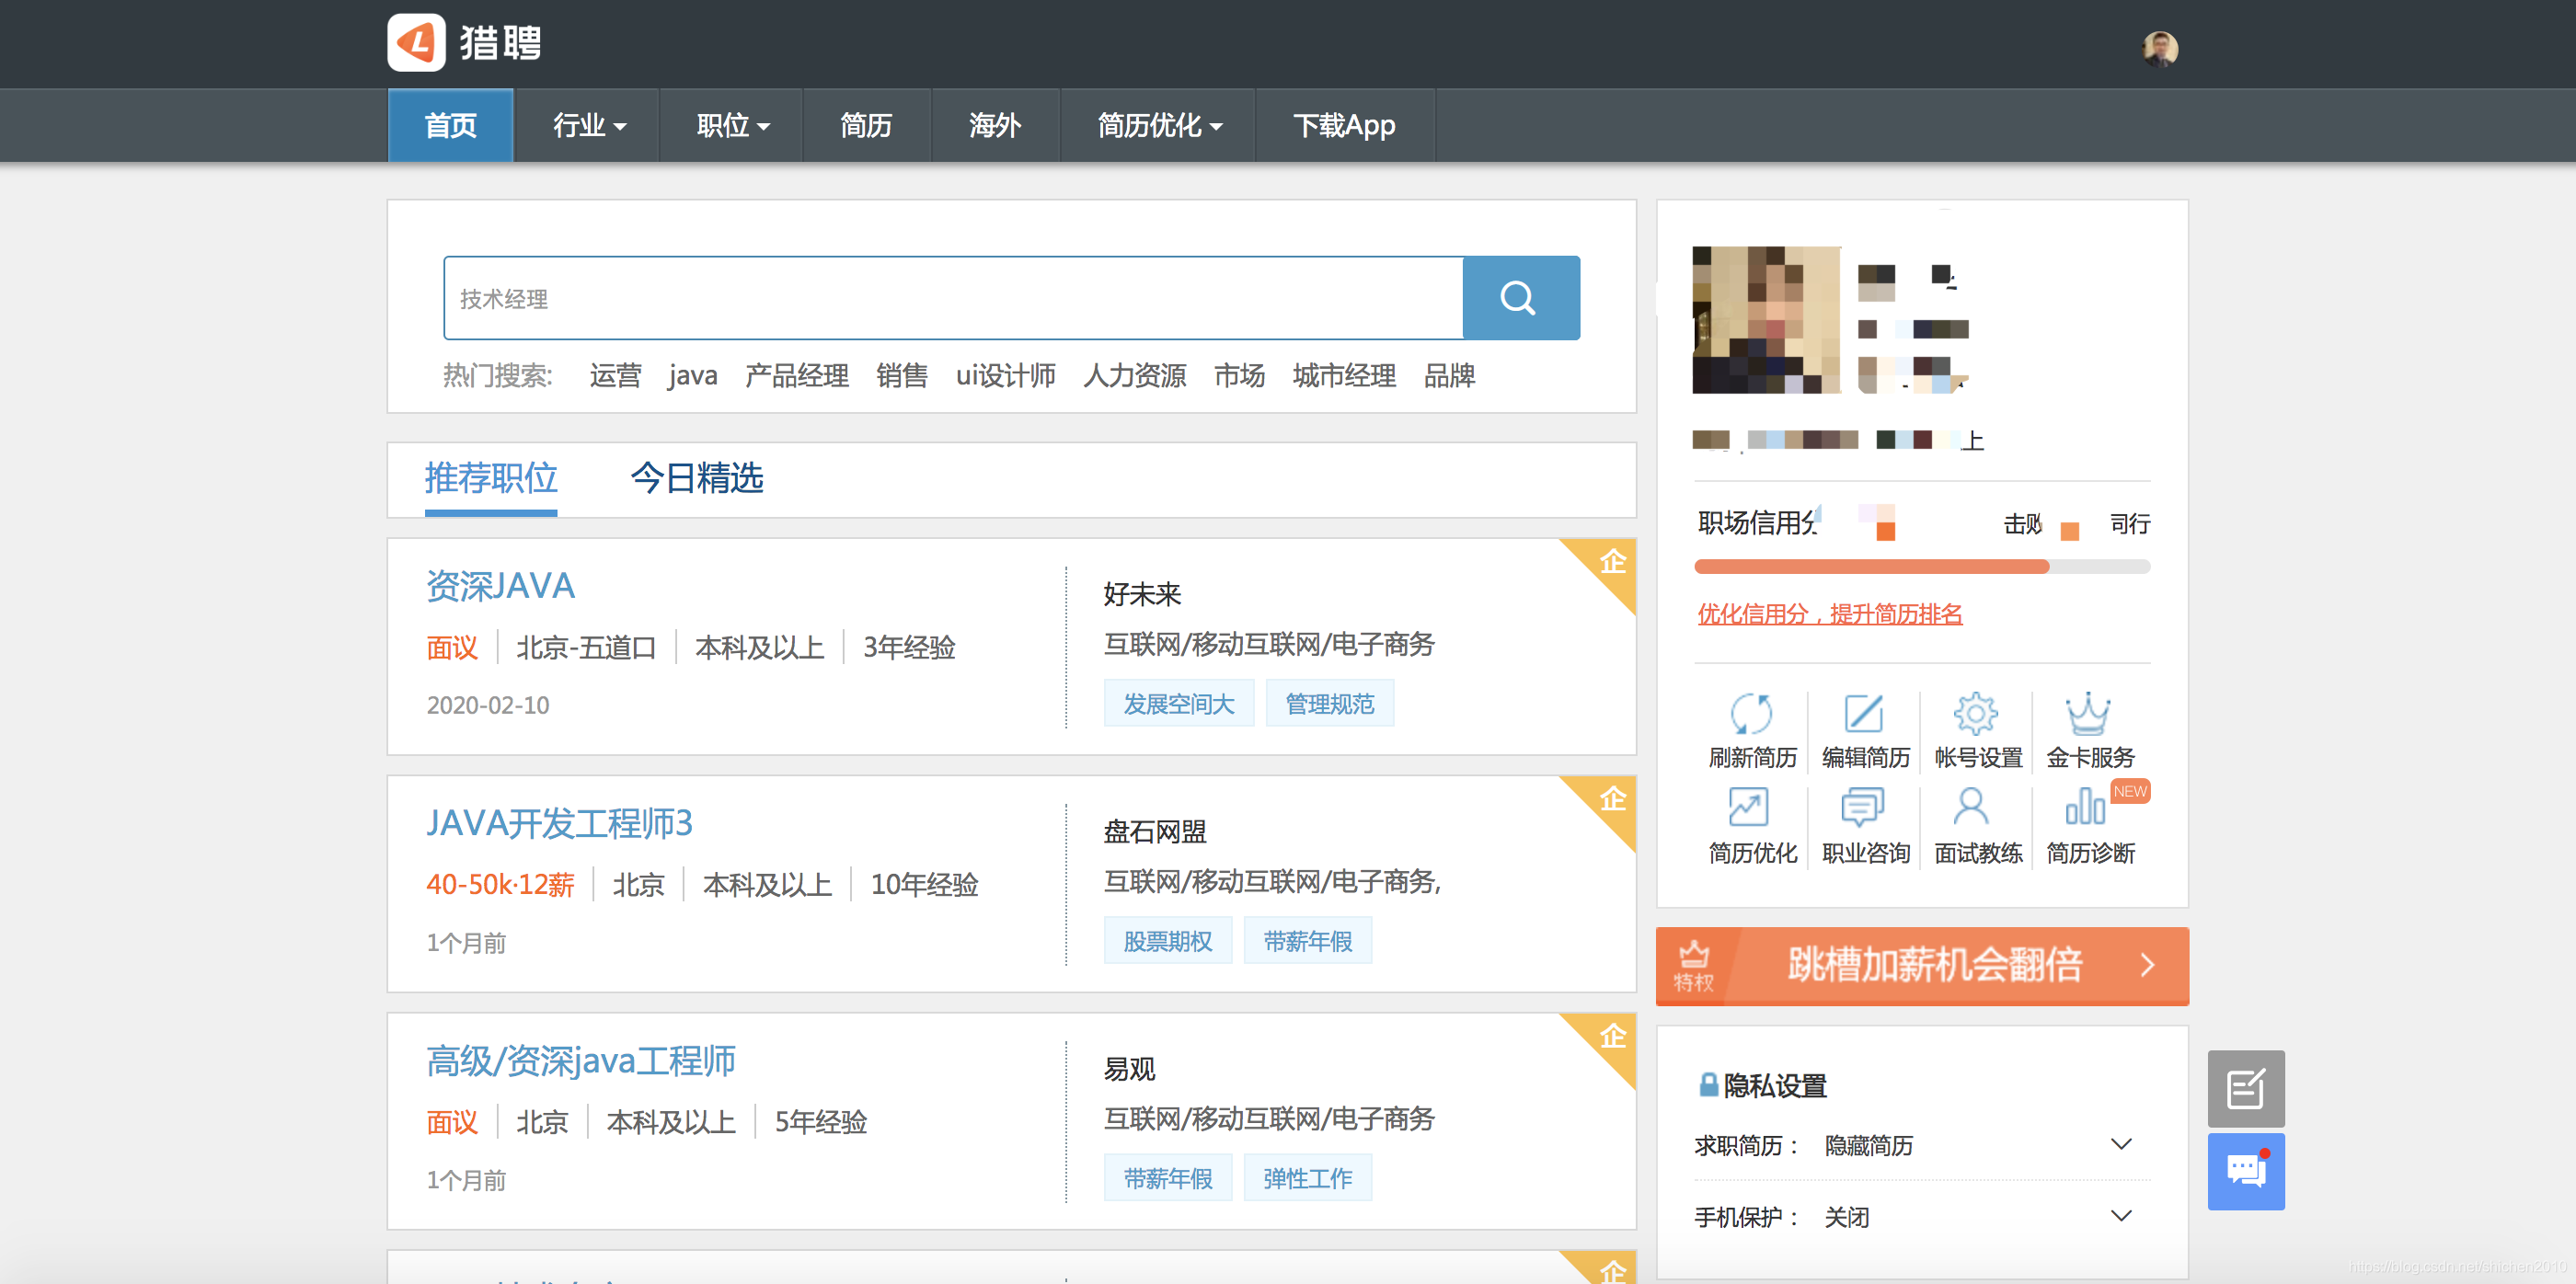Click the 10年经验 requirement text

[924, 885]
